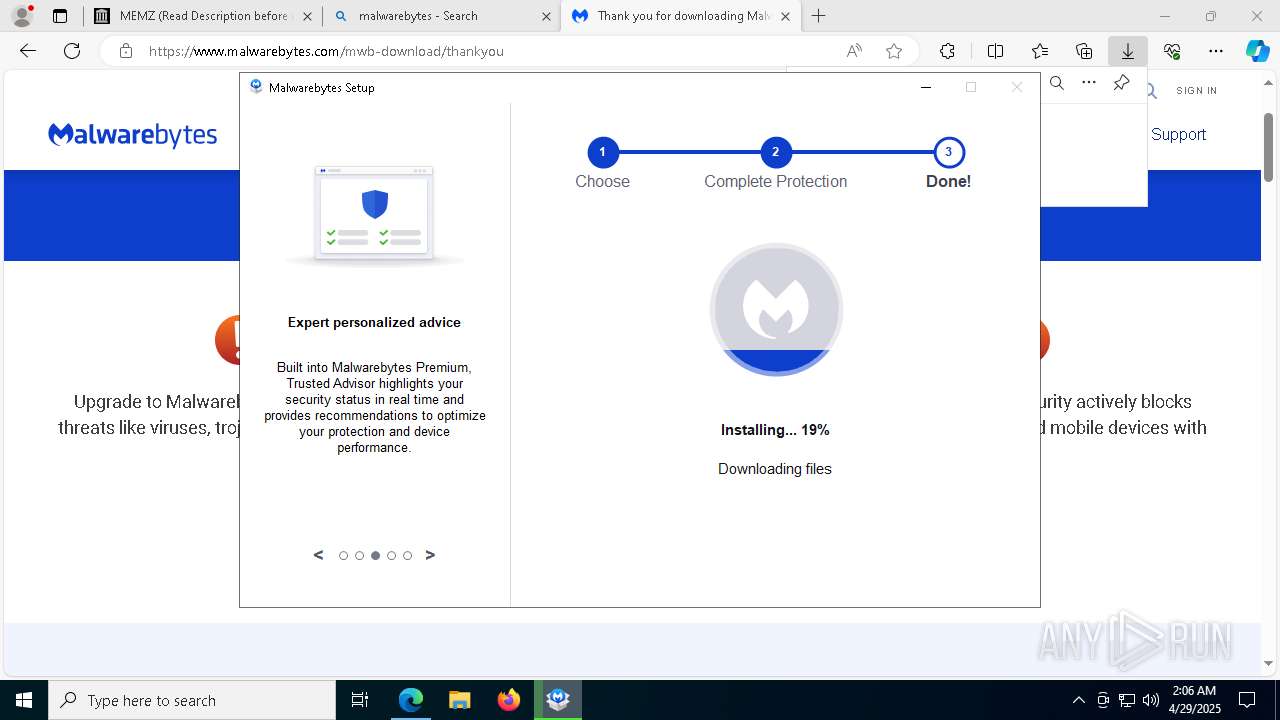The width and height of the screenshot is (1280, 720).
Task: Pin the downloads flyout
Action: pos(1121,83)
